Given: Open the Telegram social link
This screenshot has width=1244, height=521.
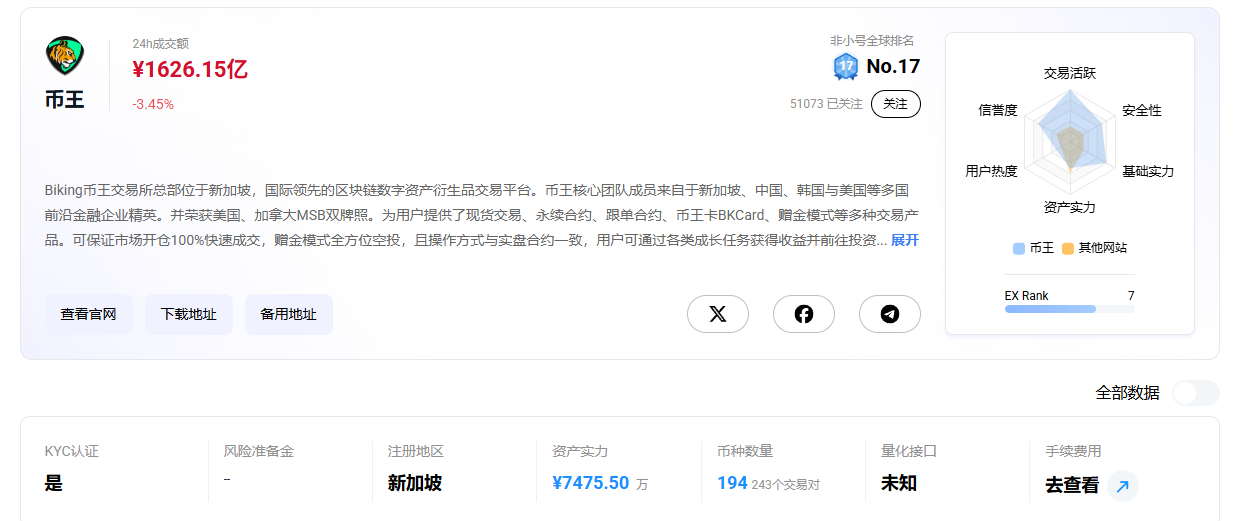Looking at the screenshot, I should (x=890, y=314).
